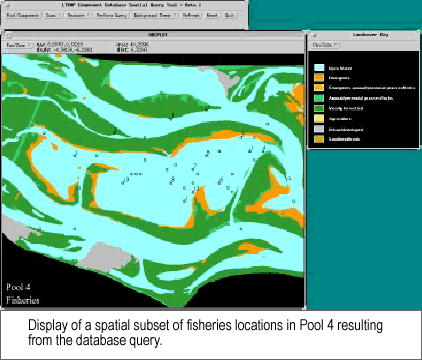Click the 'Fisheries' label on the map
422x360 pixels.
tap(23, 300)
